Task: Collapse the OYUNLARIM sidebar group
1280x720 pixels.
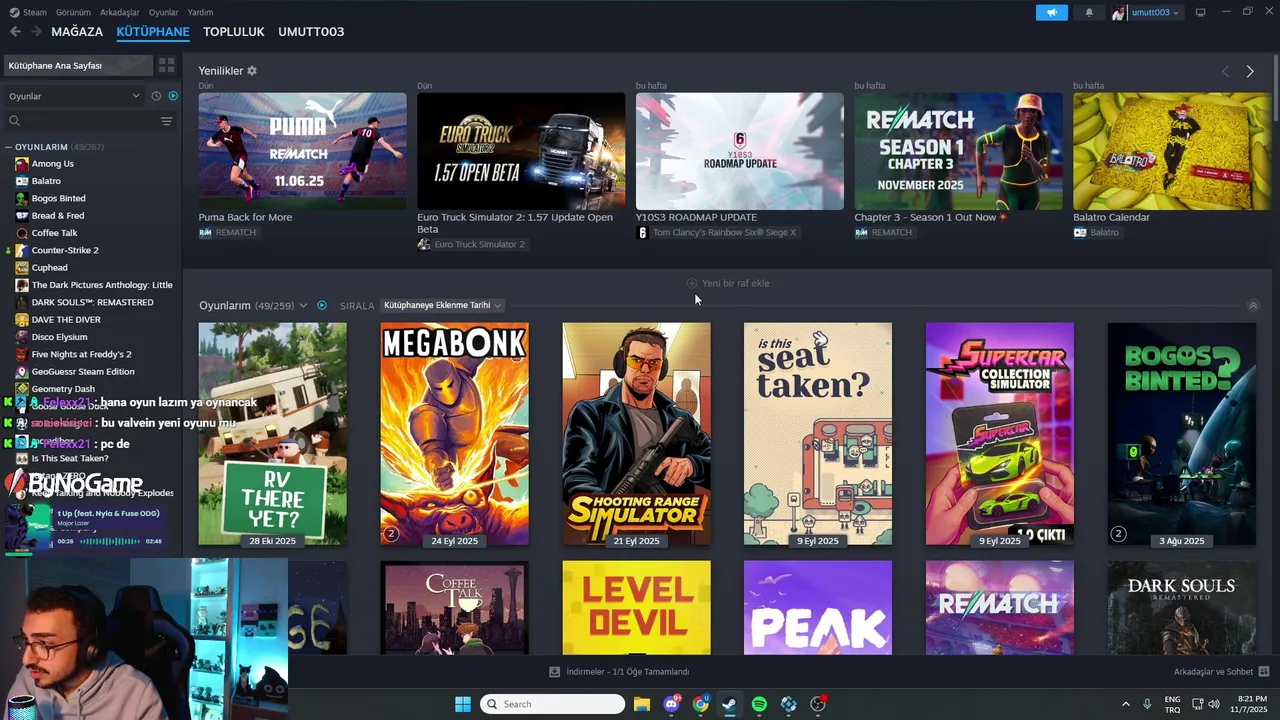Action: click(x=9, y=147)
